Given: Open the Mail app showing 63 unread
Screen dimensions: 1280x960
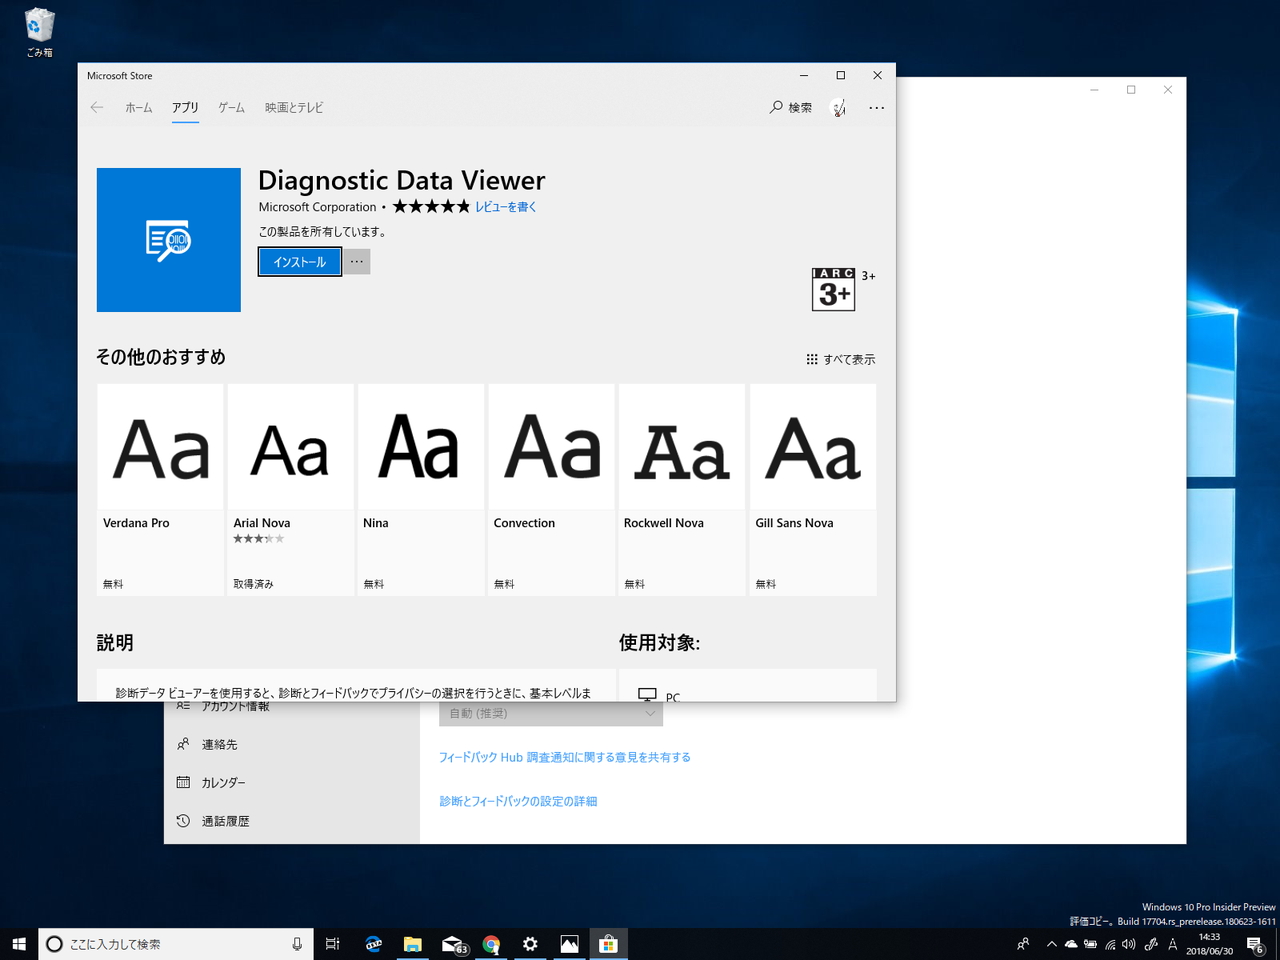Looking at the screenshot, I should coord(452,943).
